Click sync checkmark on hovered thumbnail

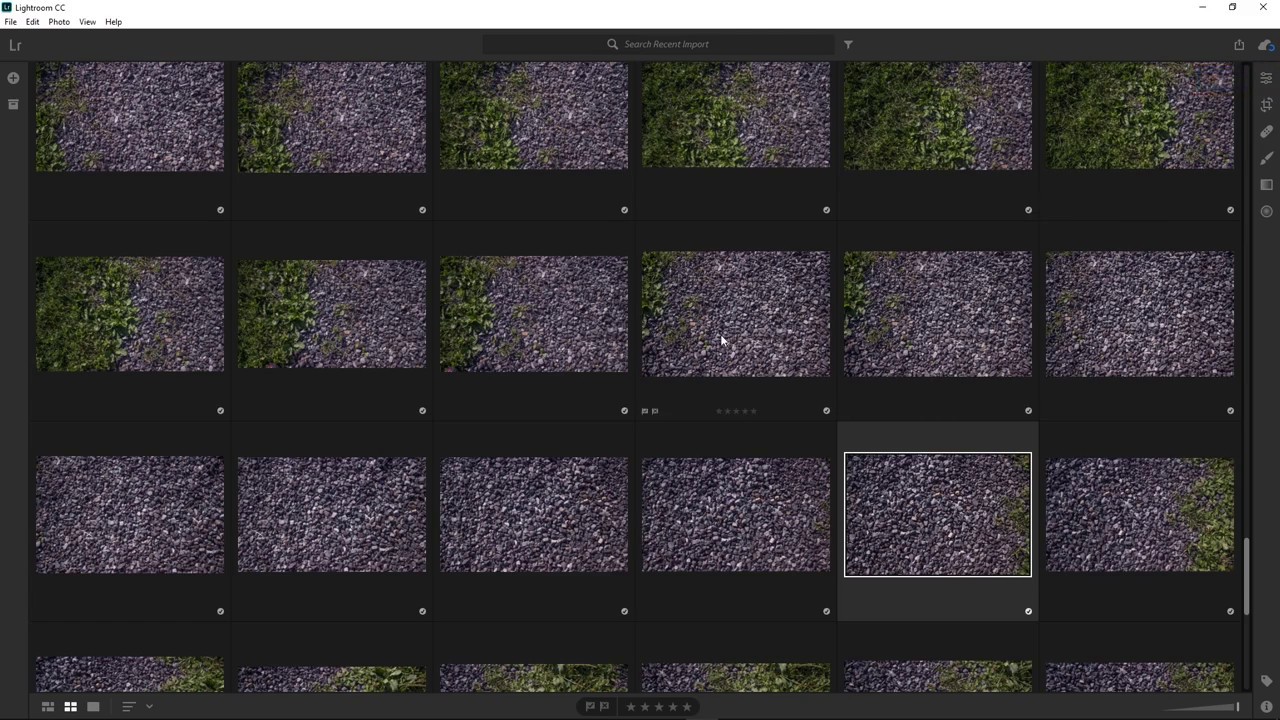coord(826,411)
